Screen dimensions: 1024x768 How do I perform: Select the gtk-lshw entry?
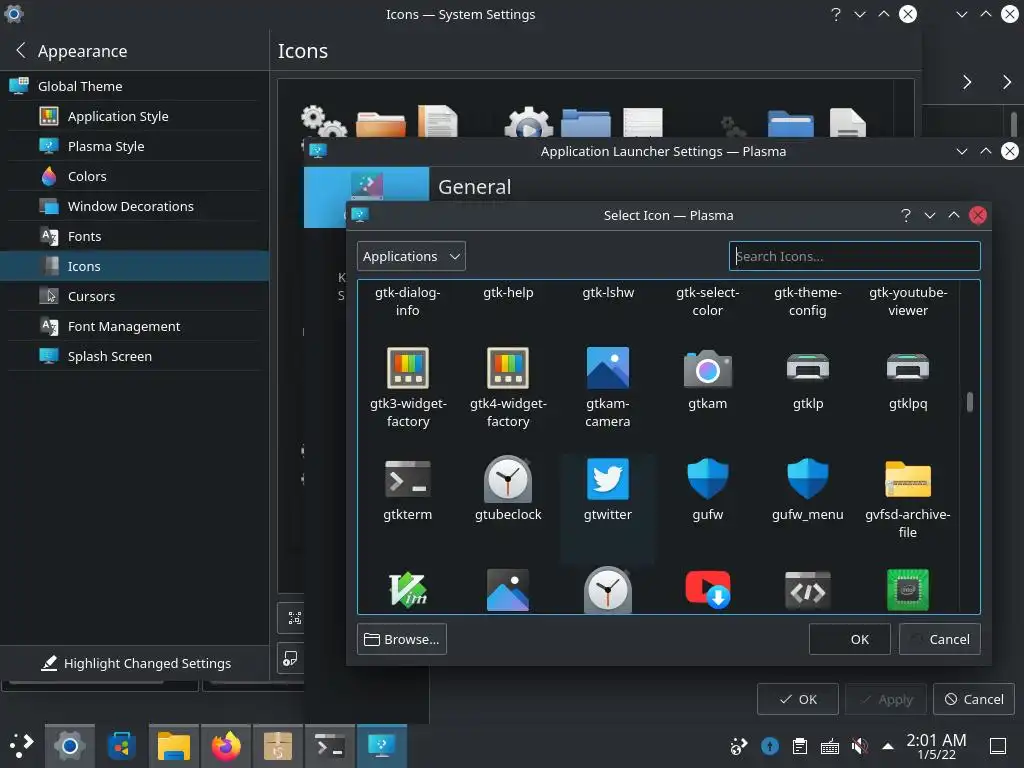click(608, 293)
